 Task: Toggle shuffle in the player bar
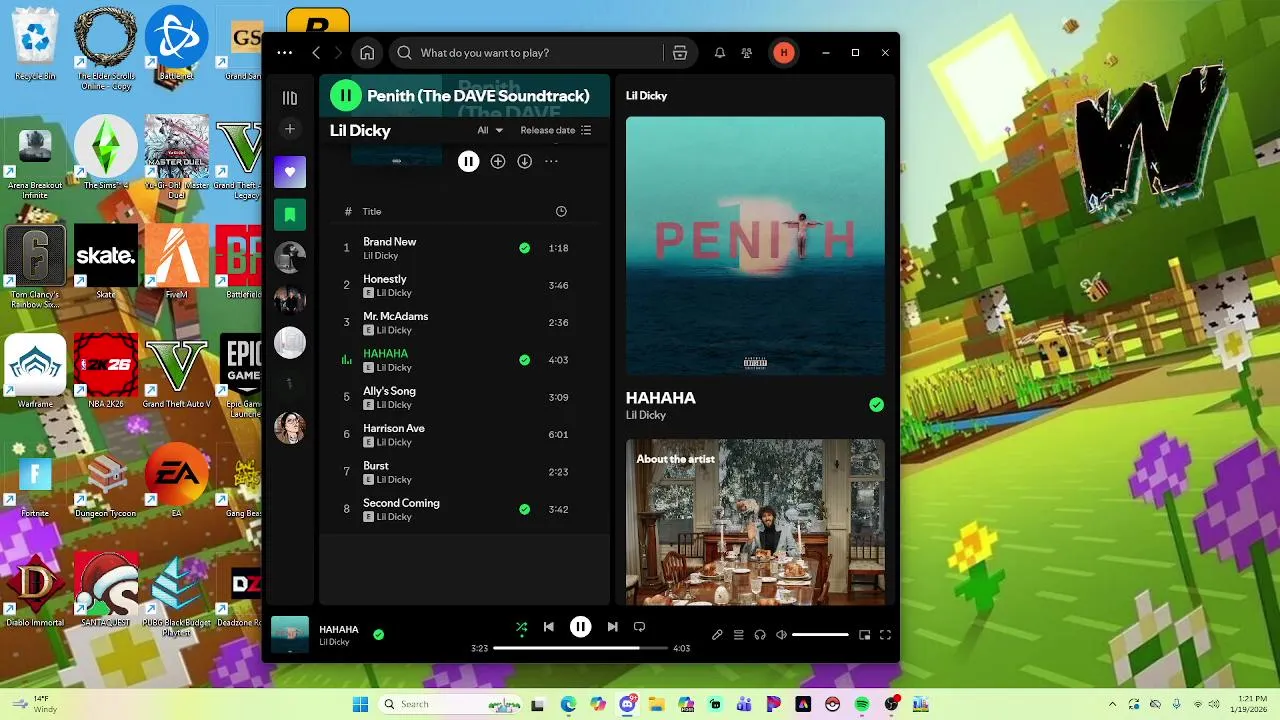pyautogui.click(x=521, y=627)
